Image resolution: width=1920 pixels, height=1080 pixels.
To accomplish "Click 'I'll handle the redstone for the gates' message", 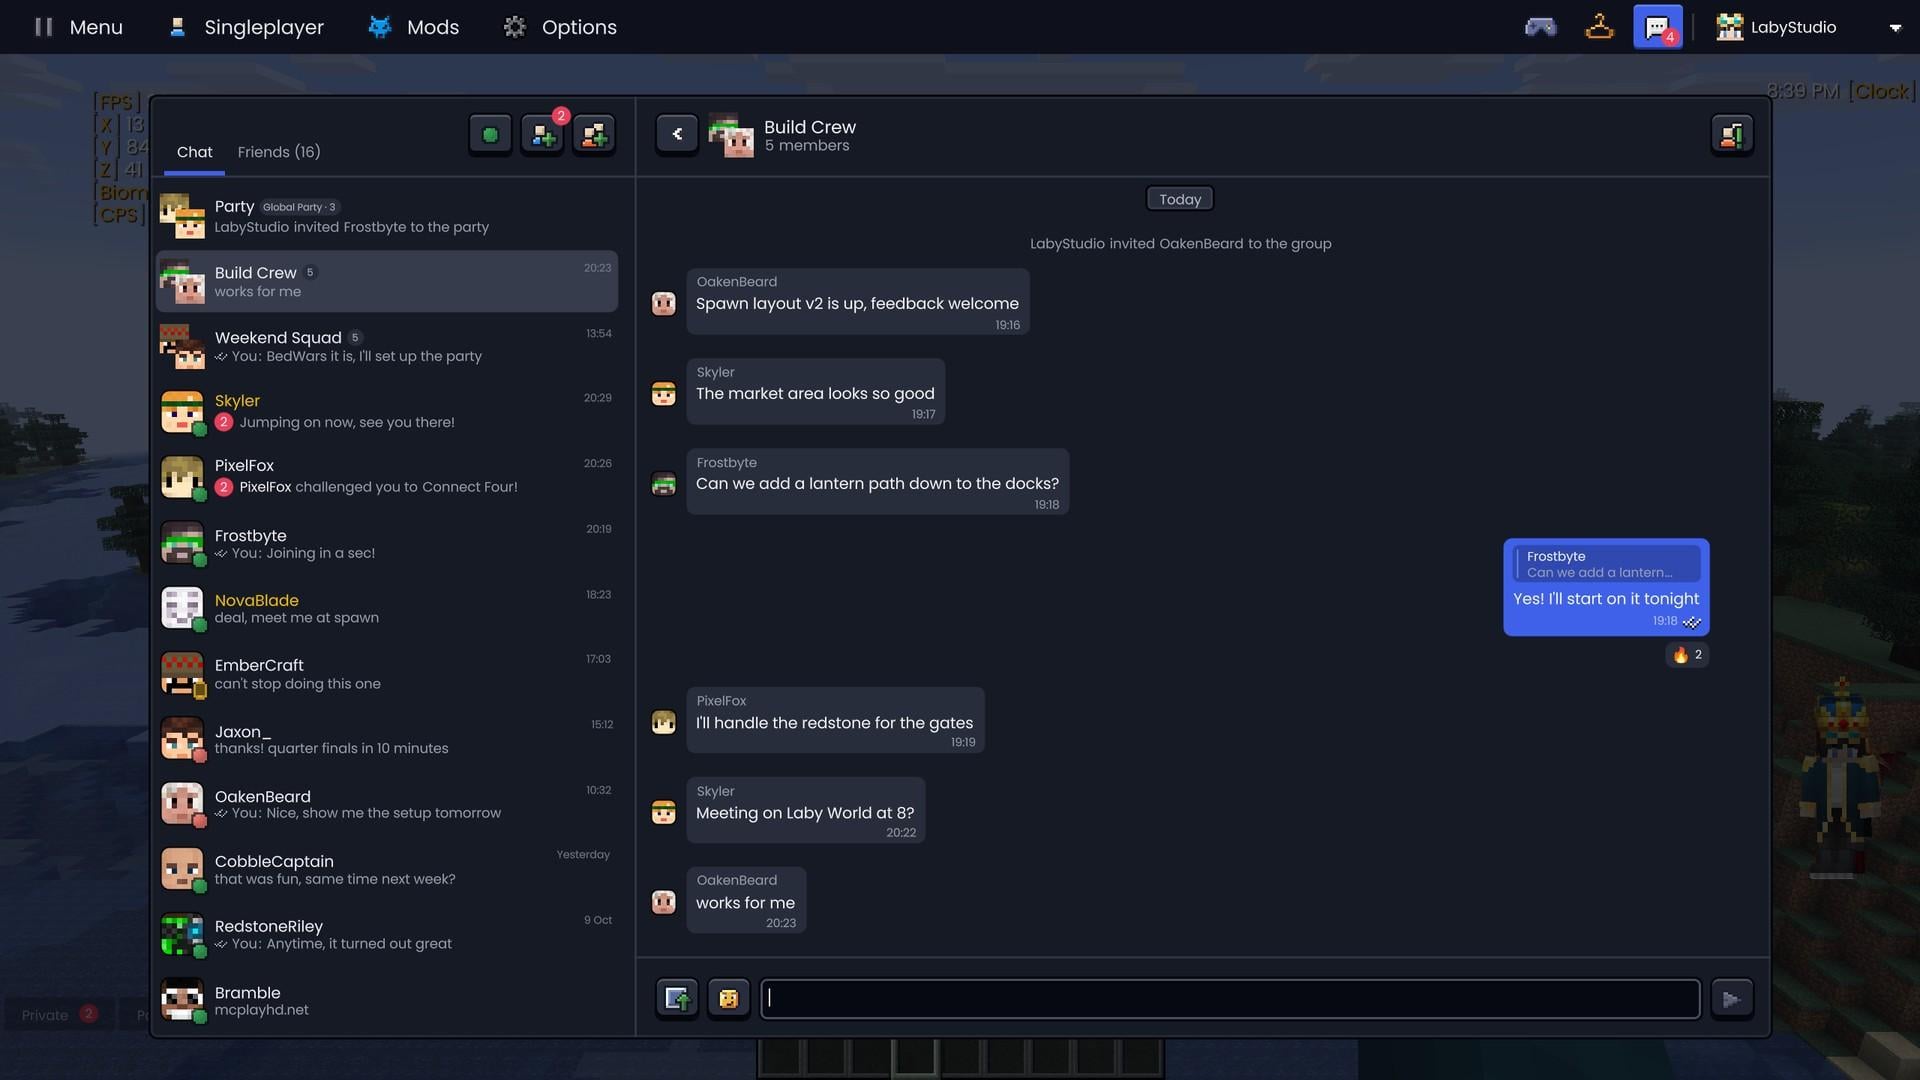I will point(835,721).
